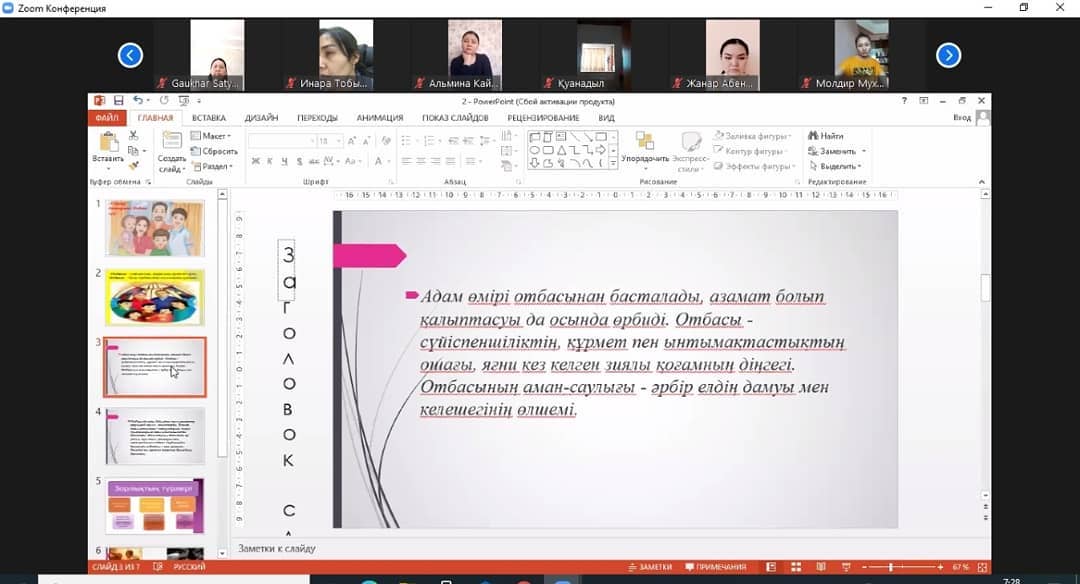Toggle italic (К) formatting
The height and width of the screenshot is (584, 1080).
click(270, 161)
